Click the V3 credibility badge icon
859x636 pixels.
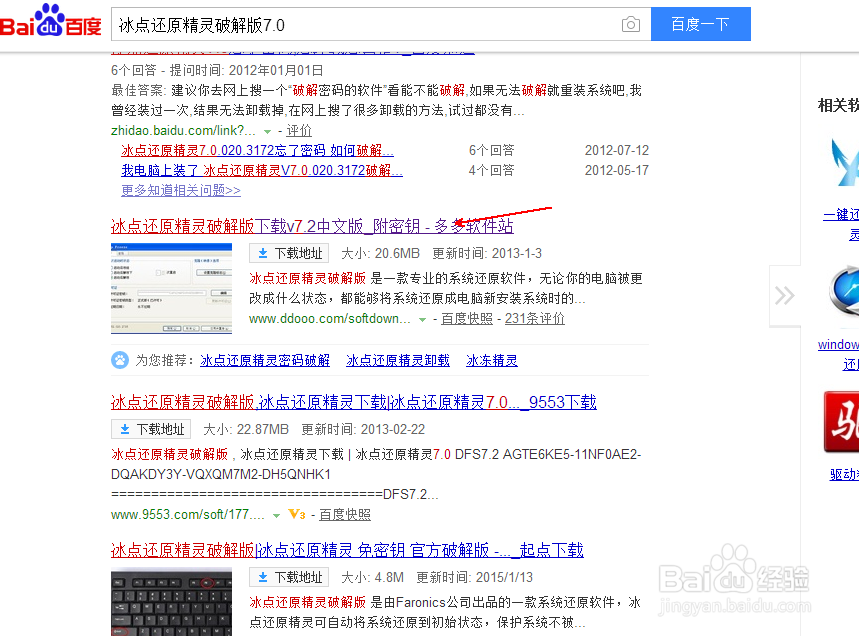point(297,514)
